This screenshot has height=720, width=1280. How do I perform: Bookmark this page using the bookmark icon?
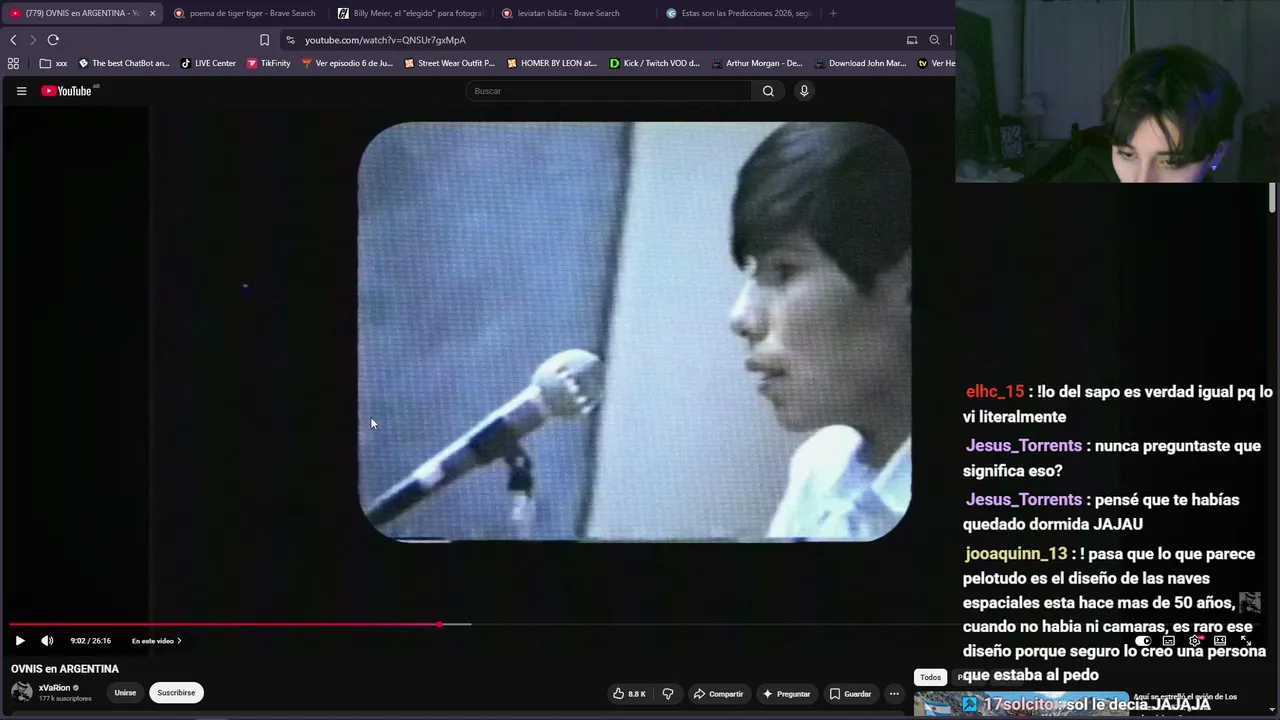(264, 40)
